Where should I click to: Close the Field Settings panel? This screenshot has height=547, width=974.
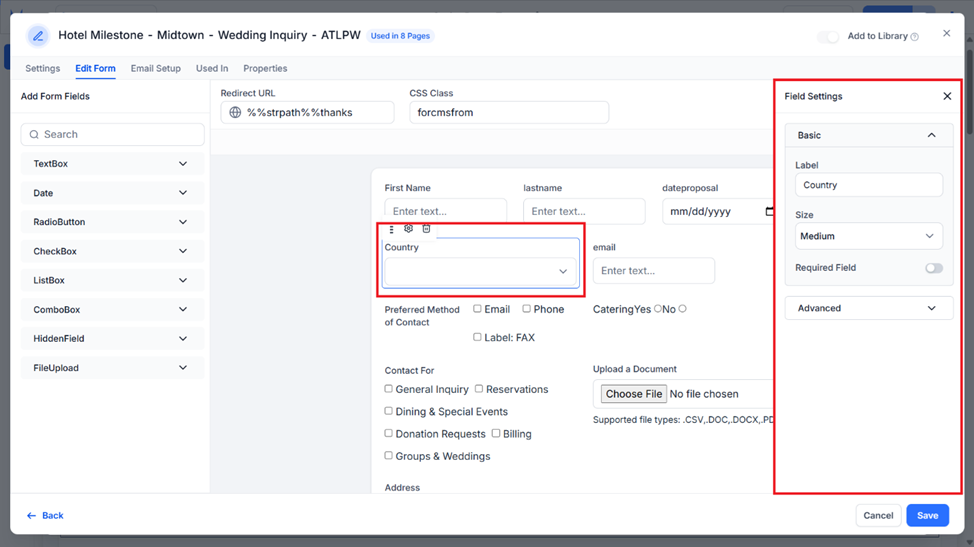point(947,96)
